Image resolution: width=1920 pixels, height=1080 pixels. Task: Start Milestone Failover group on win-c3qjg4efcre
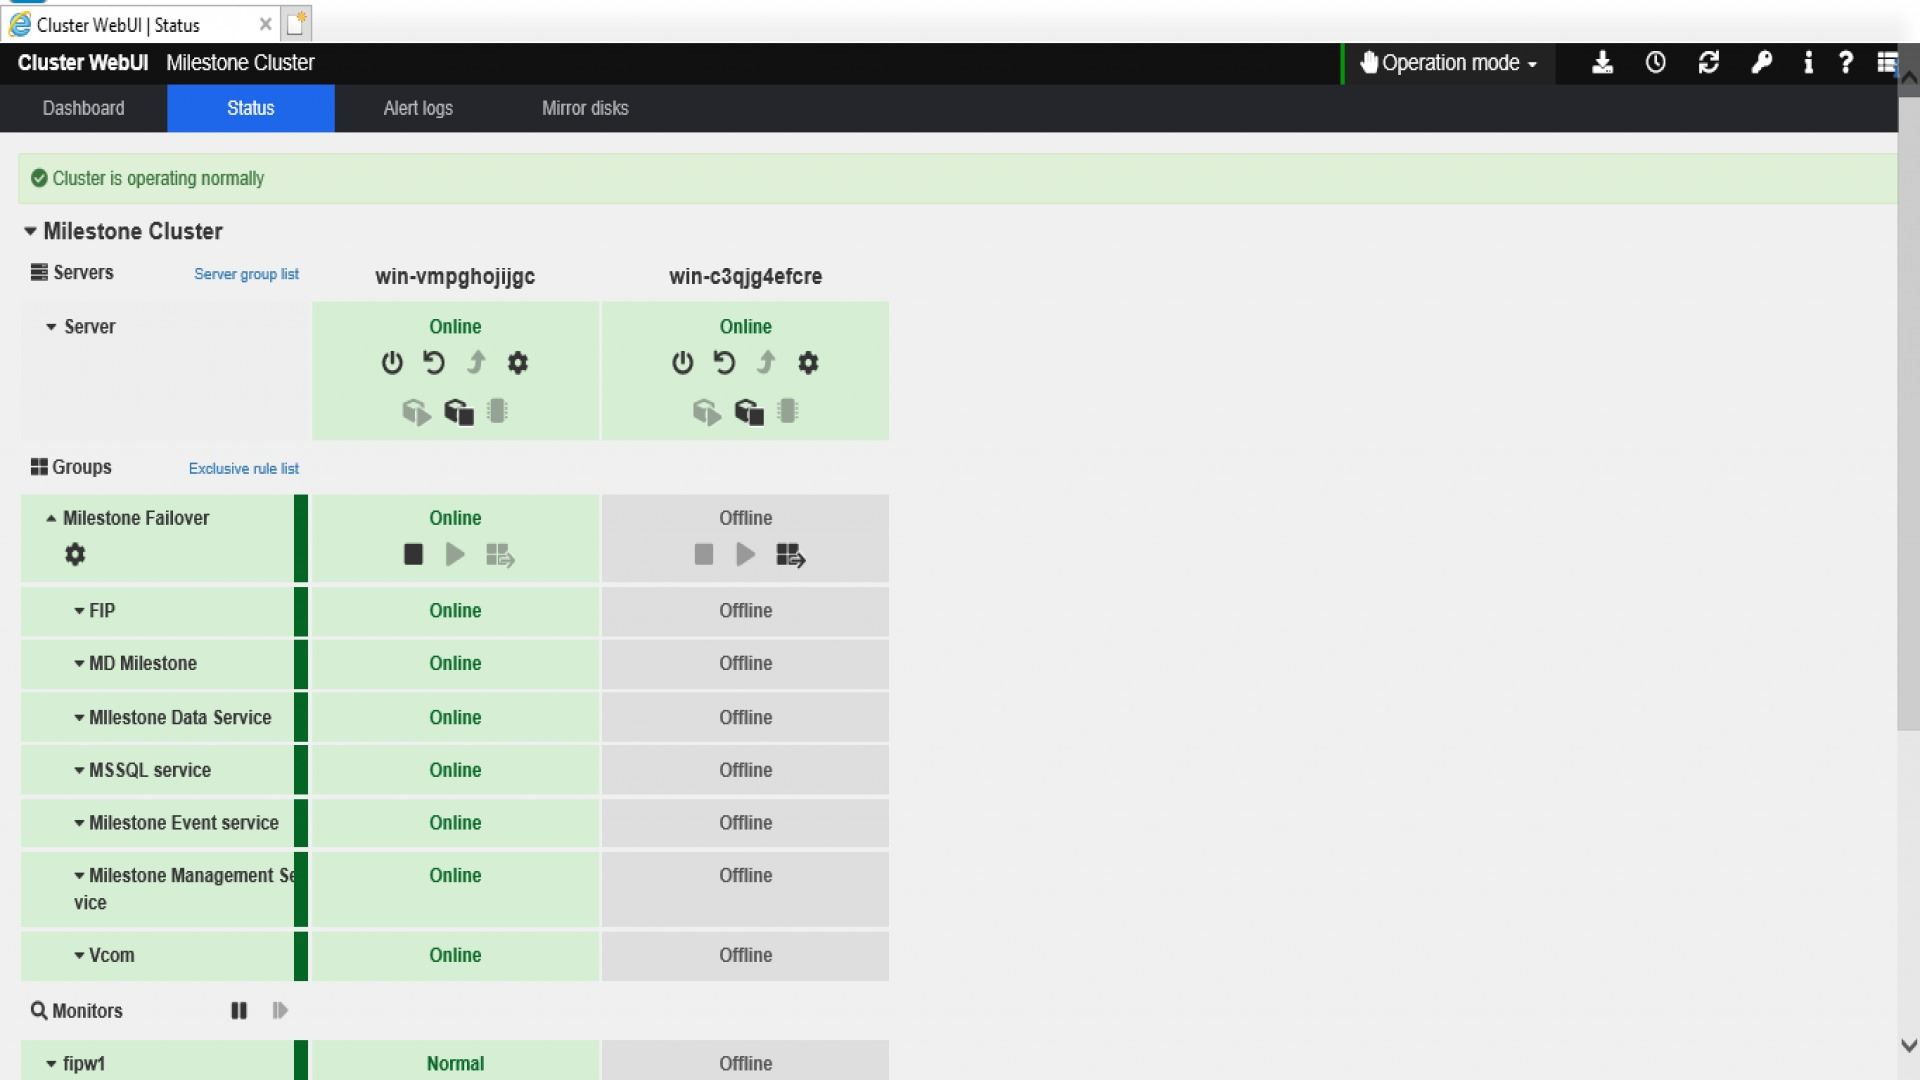[746, 554]
